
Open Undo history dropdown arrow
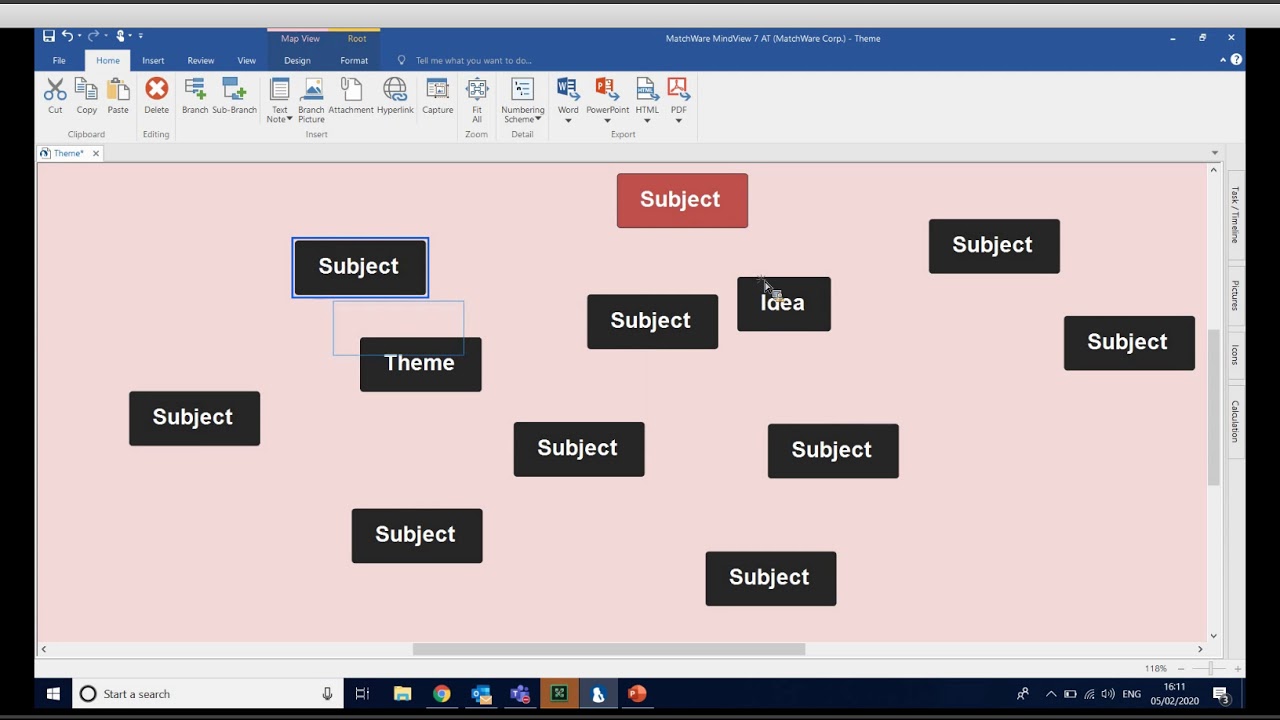(x=80, y=36)
